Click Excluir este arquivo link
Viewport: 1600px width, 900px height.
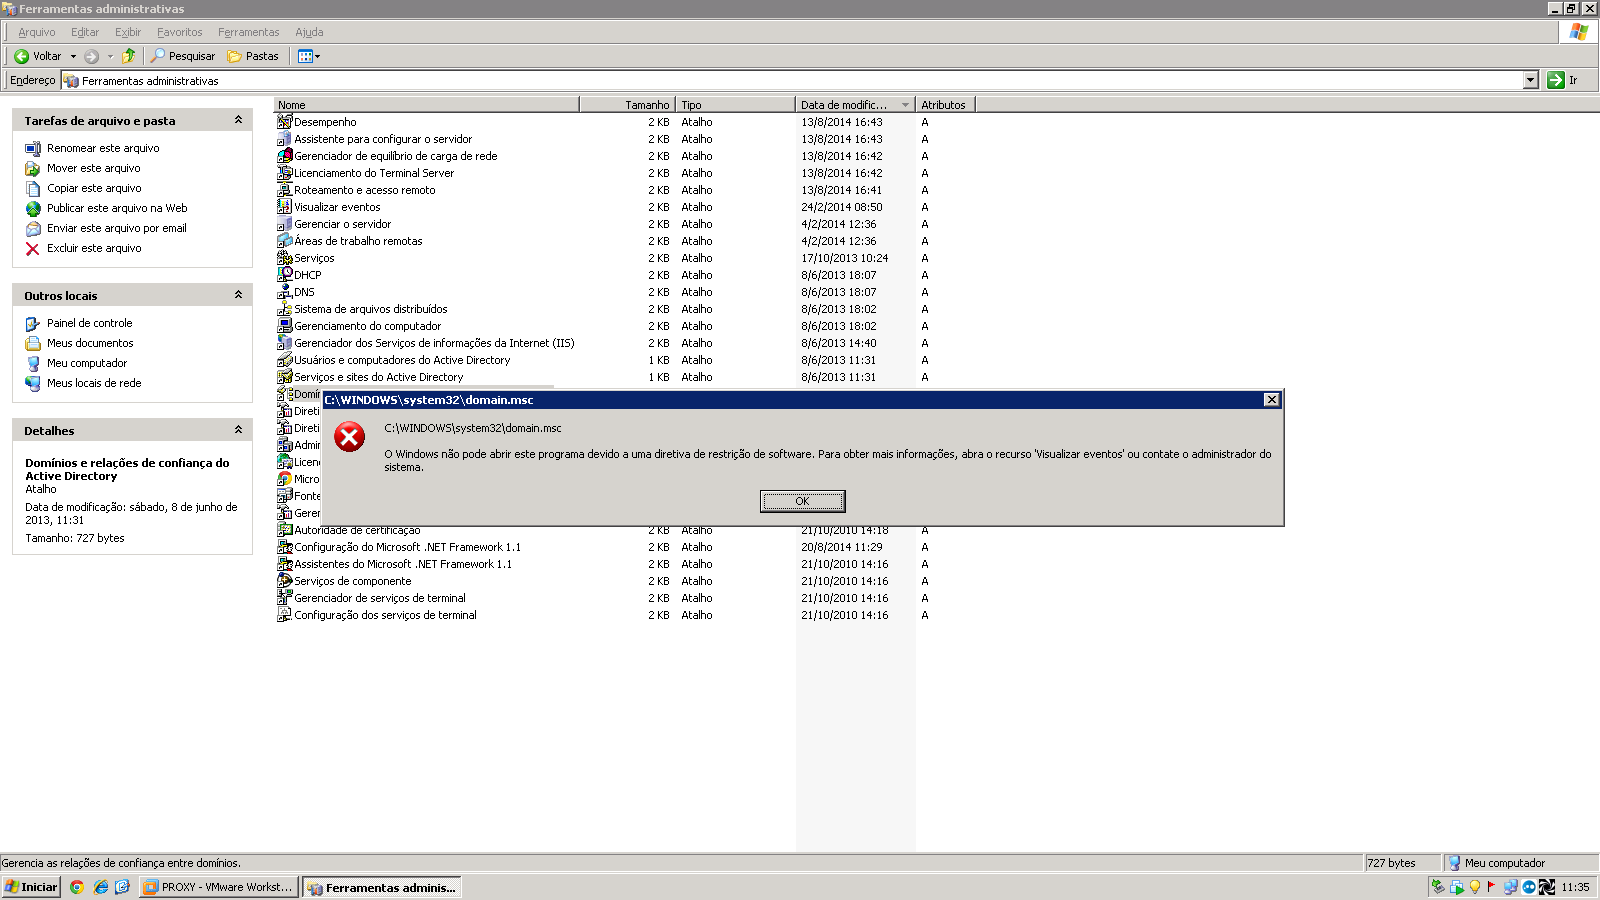(94, 248)
